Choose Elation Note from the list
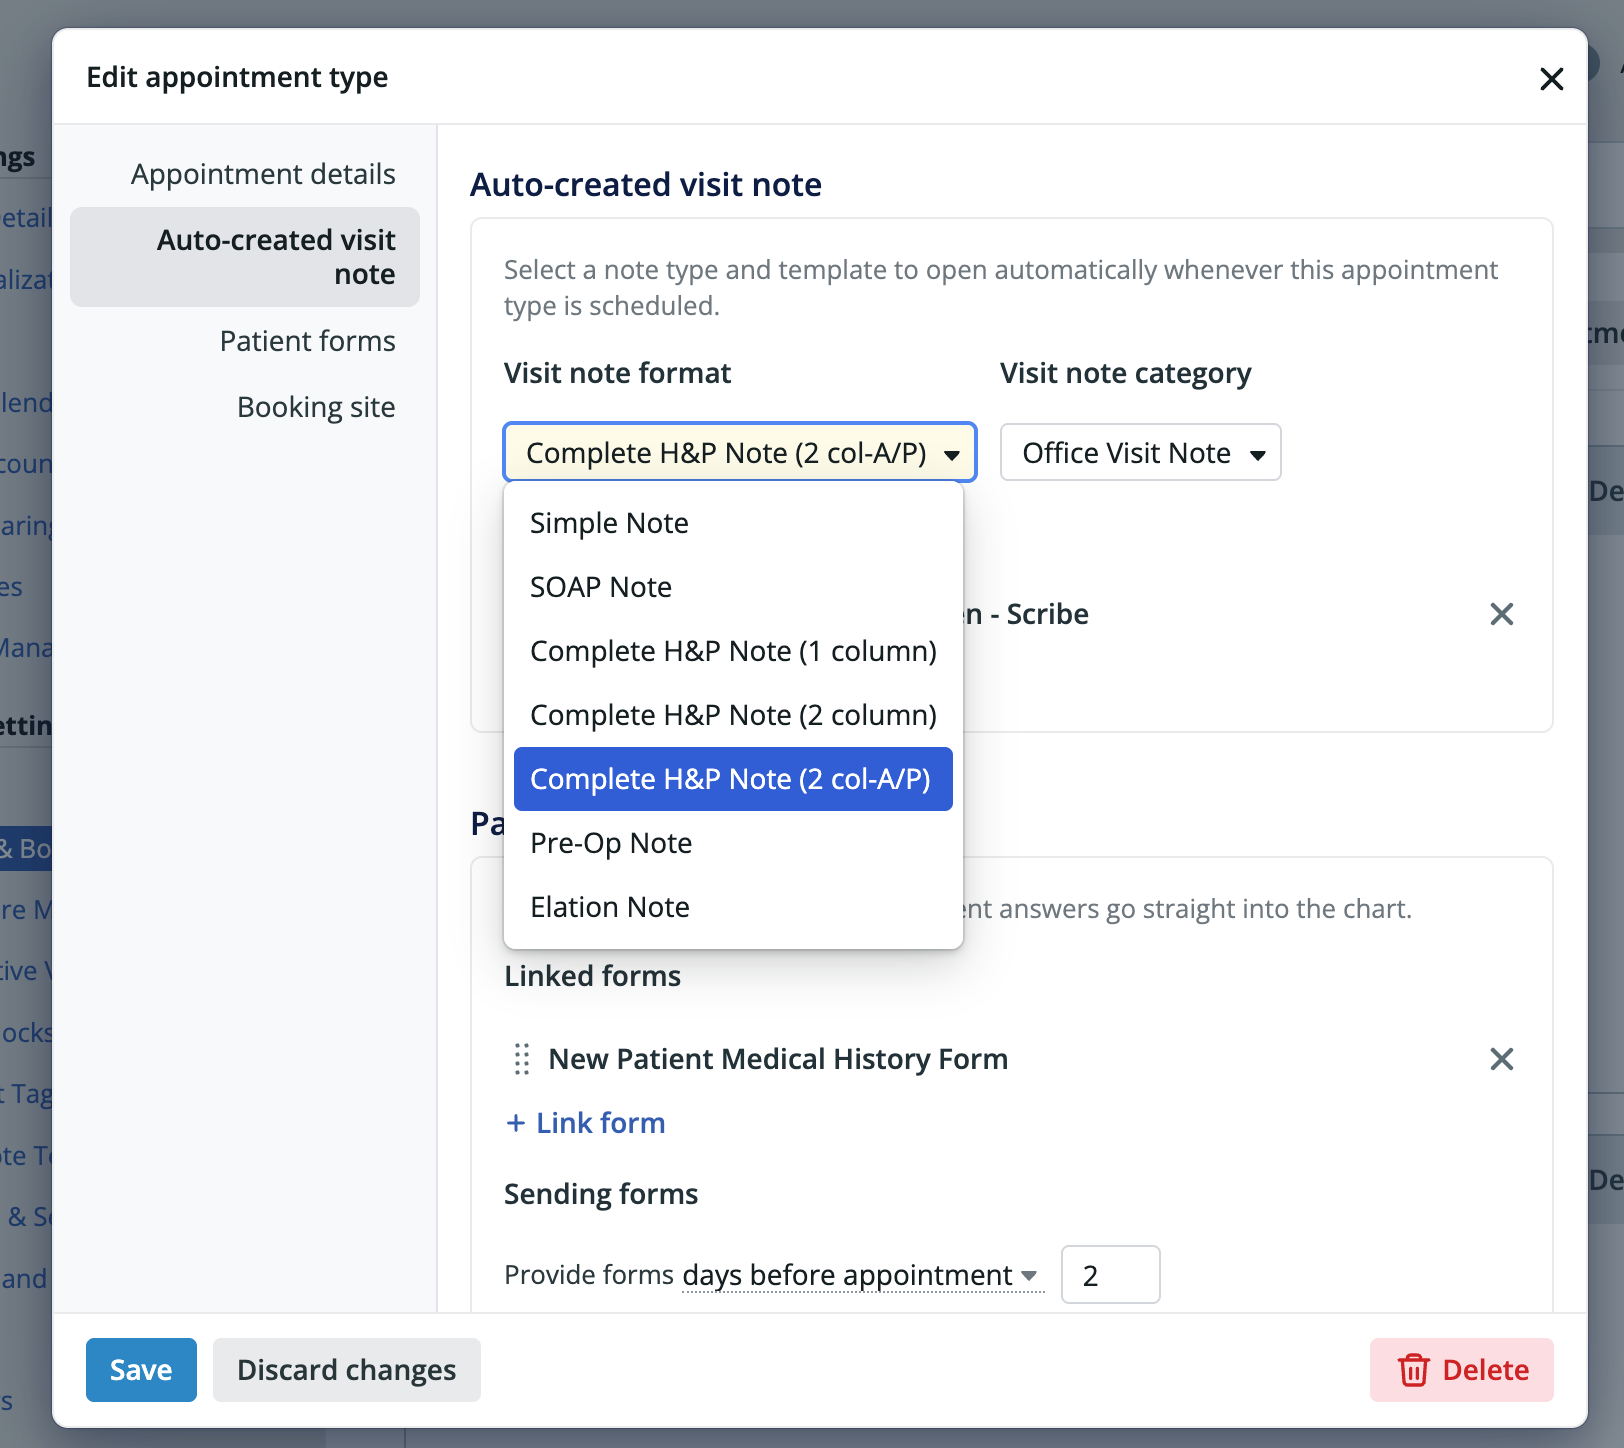 coord(733,907)
